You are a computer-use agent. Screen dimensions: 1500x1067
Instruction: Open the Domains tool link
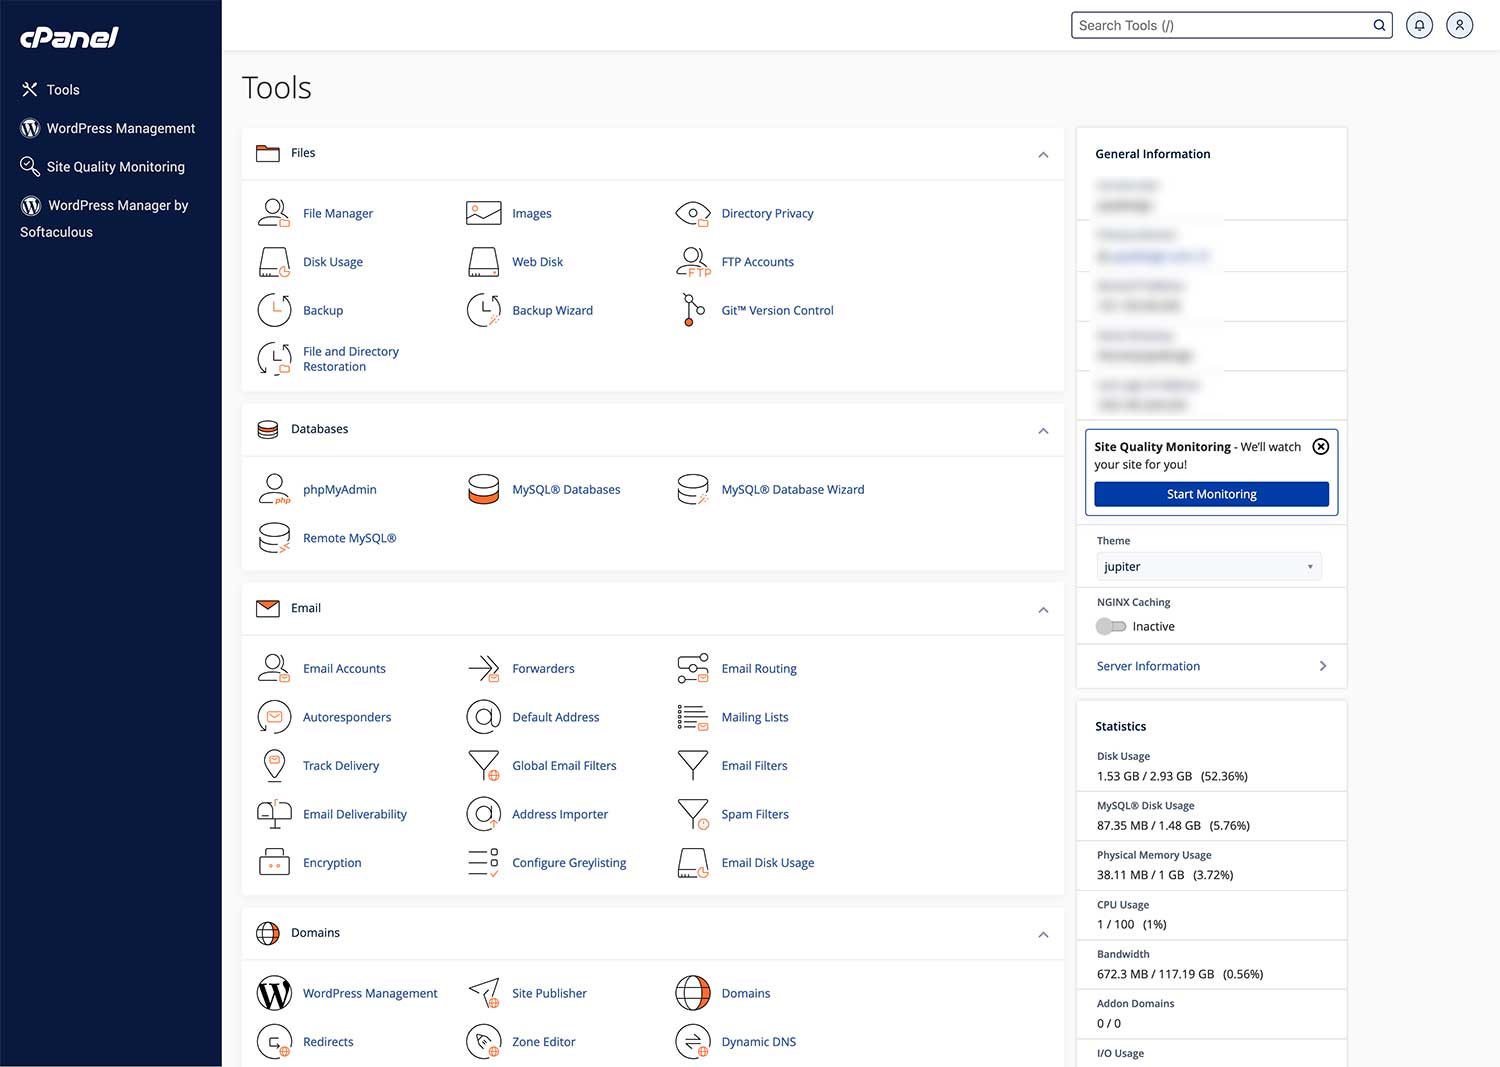click(x=746, y=993)
